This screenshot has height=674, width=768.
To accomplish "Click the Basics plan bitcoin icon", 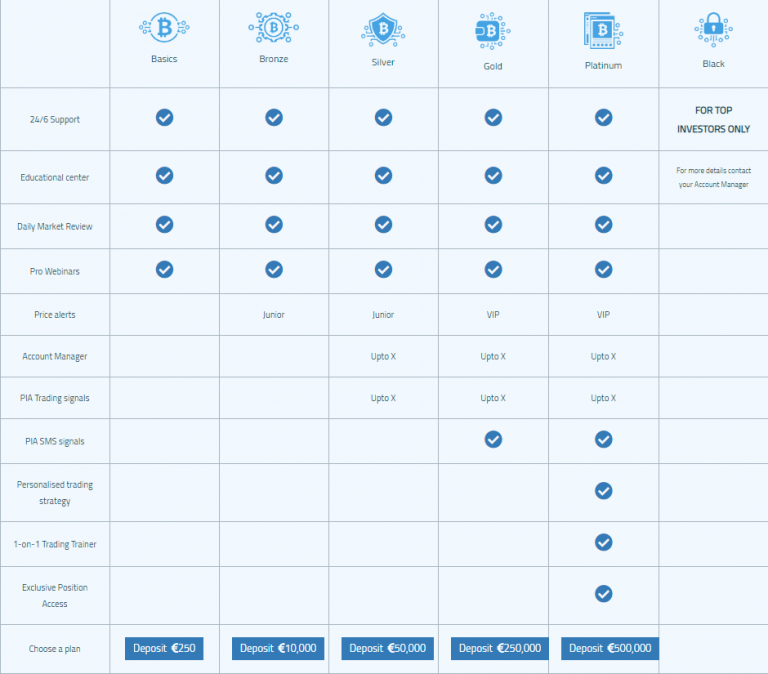I will (x=164, y=28).
